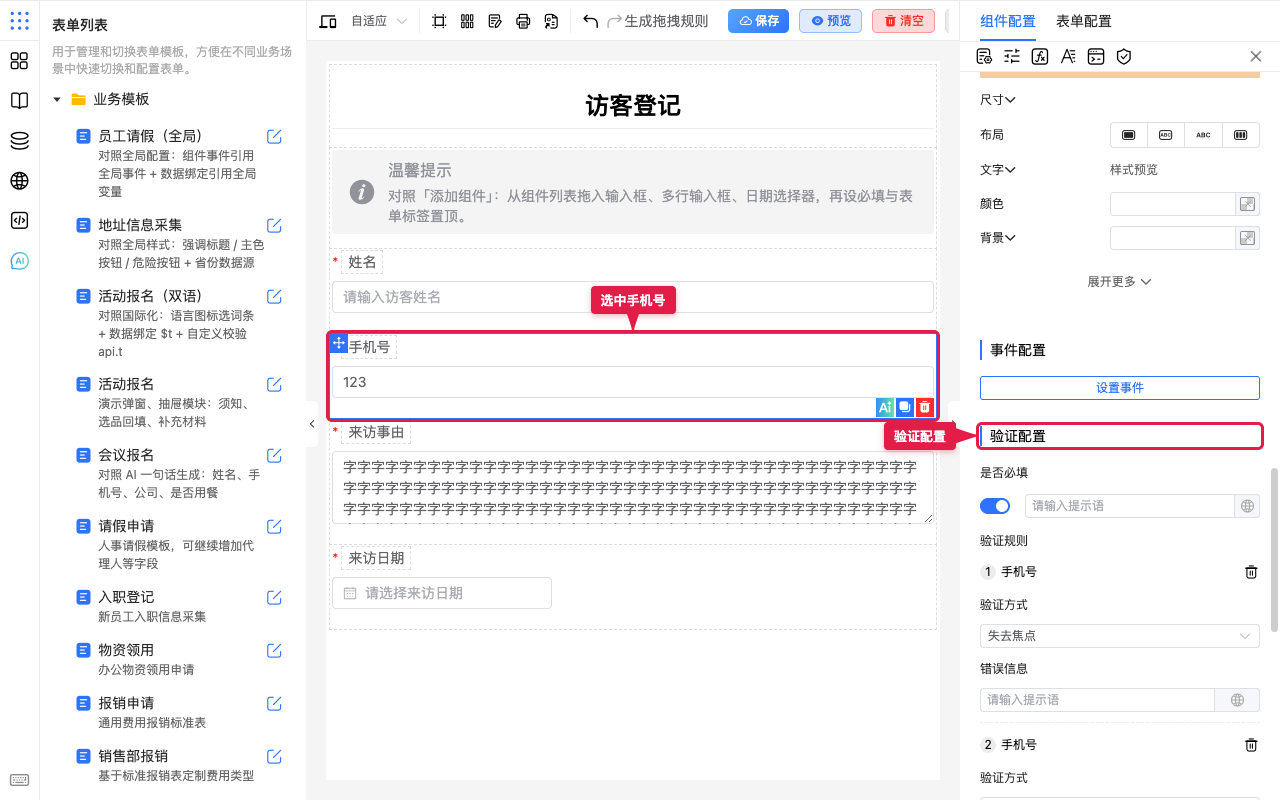Click the apps grid icon in the left sidebar
The height and width of the screenshot is (800, 1280).
pos(19,61)
